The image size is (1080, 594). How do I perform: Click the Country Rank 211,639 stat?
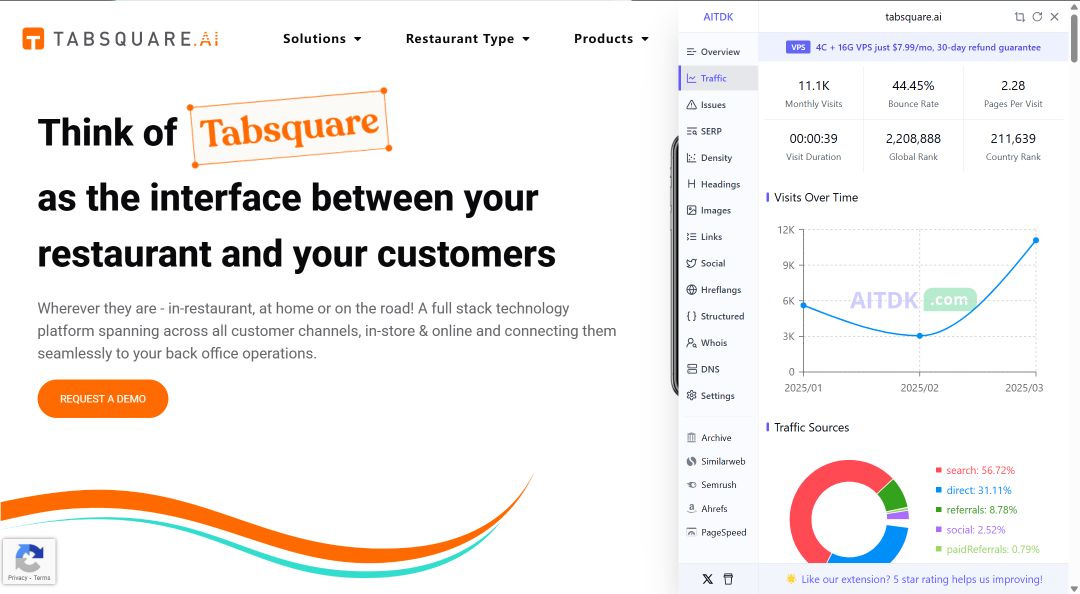tap(1013, 147)
